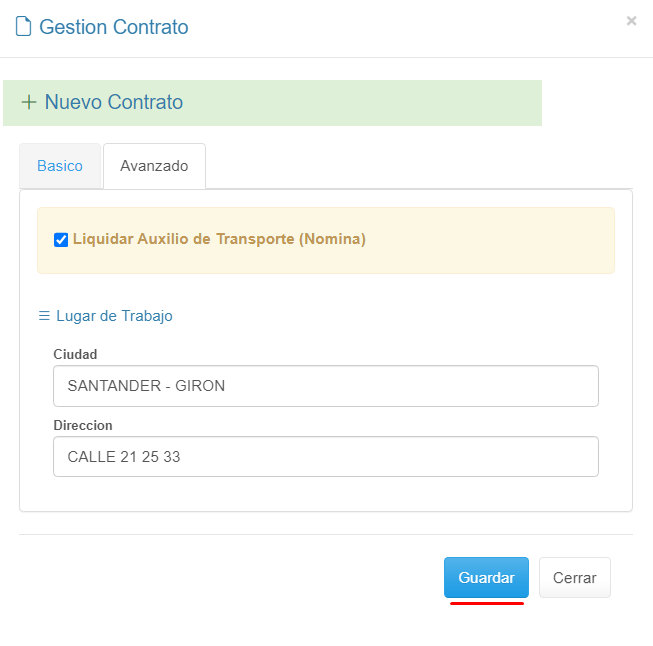653x646 pixels.
Task: Focus the Ciudad field showing SANTANDER - GIRON
Action: (x=325, y=386)
